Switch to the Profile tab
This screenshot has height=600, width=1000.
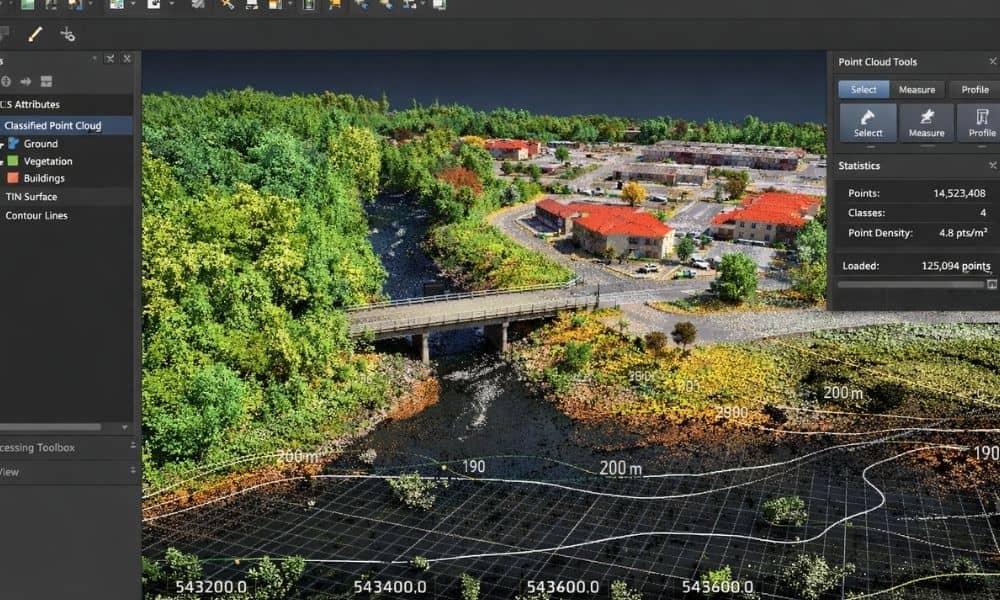[x=974, y=89]
